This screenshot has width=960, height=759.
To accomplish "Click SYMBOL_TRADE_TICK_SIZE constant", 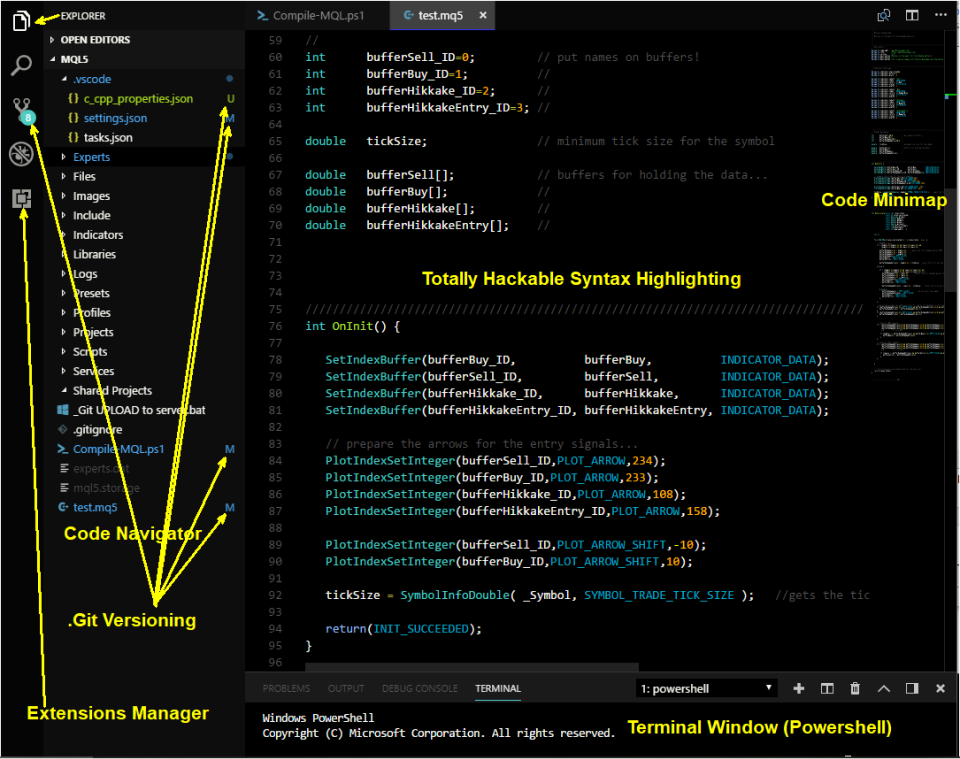I will [659, 595].
